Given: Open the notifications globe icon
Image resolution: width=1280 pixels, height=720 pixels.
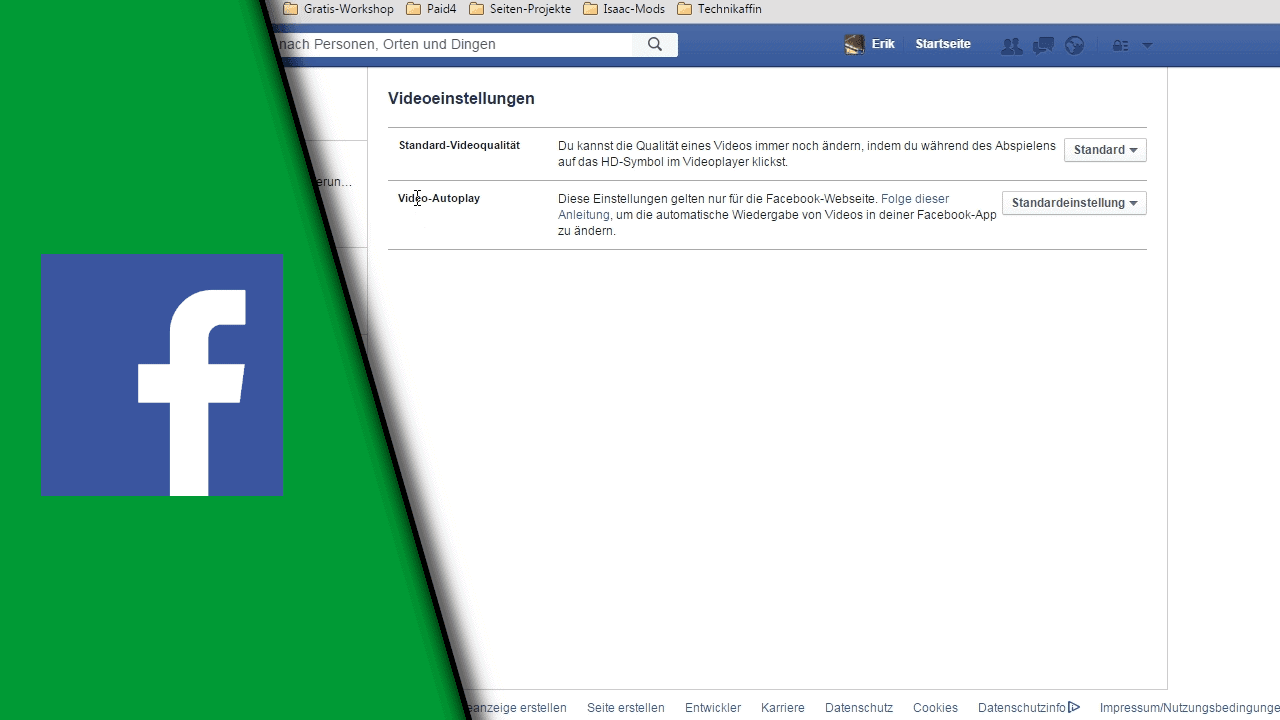Looking at the screenshot, I should [1075, 45].
